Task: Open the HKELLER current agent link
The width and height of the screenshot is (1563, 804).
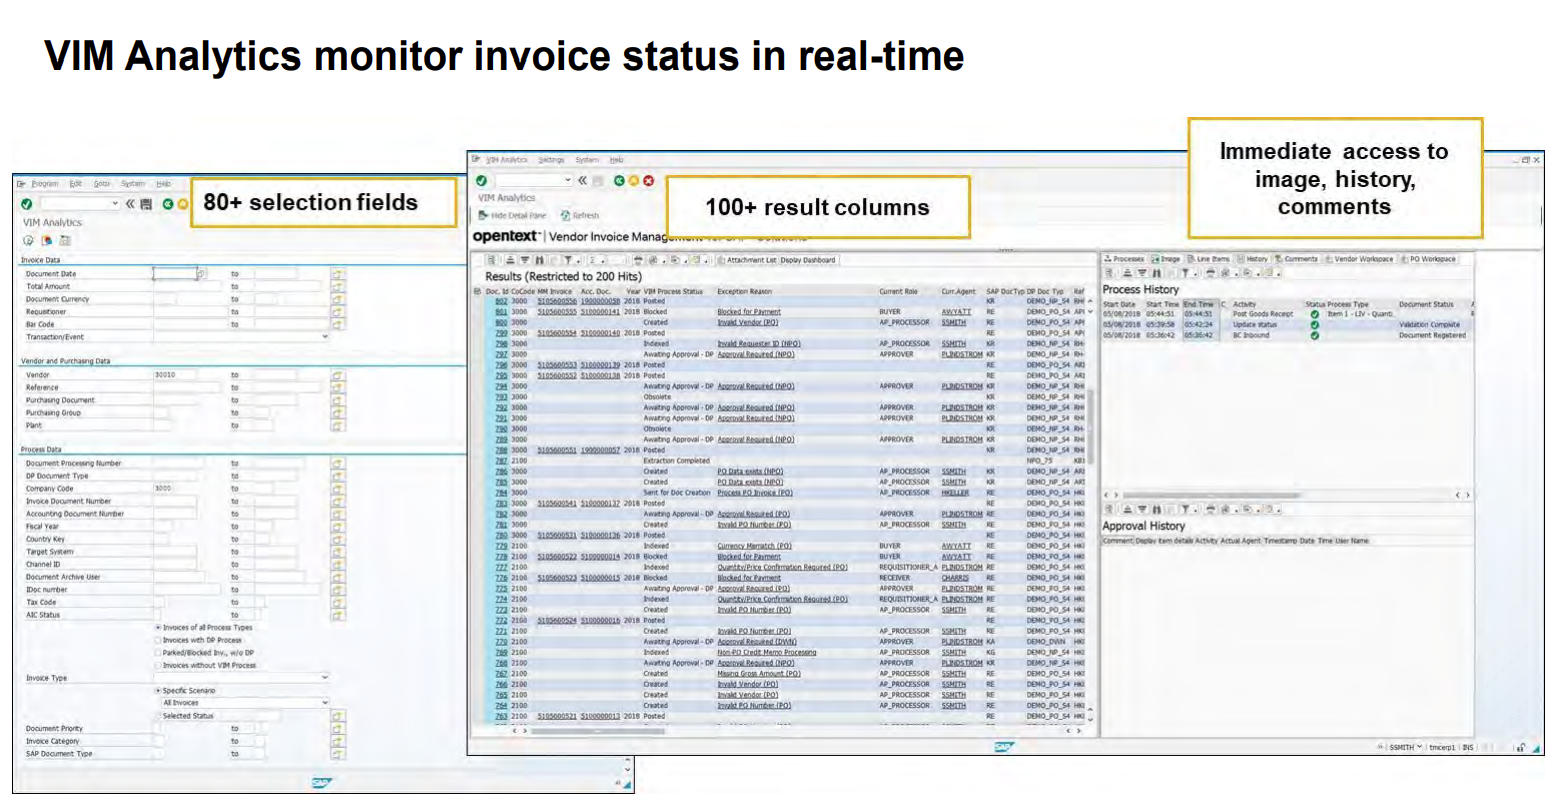Action: coord(954,493)
